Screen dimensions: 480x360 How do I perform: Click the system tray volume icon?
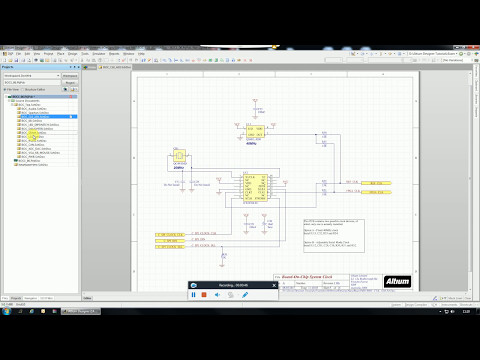pos(452,311)
